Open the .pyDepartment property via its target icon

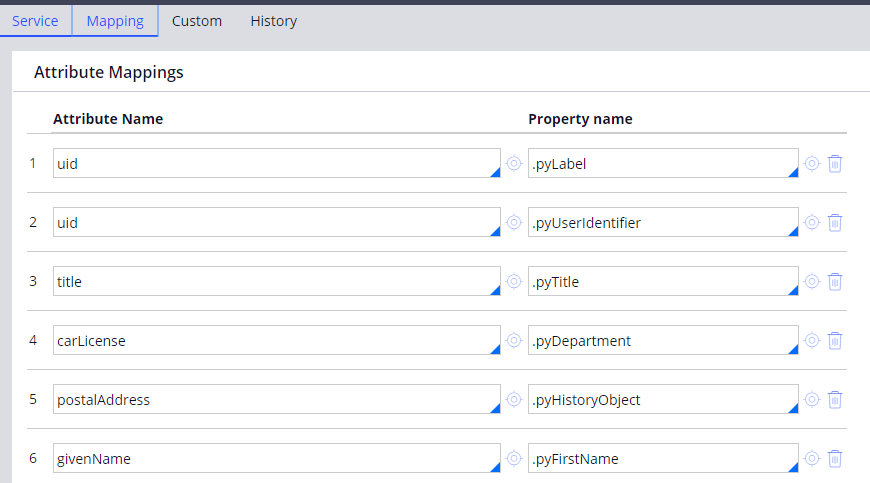pyautogui.click(x=812, y=340)
